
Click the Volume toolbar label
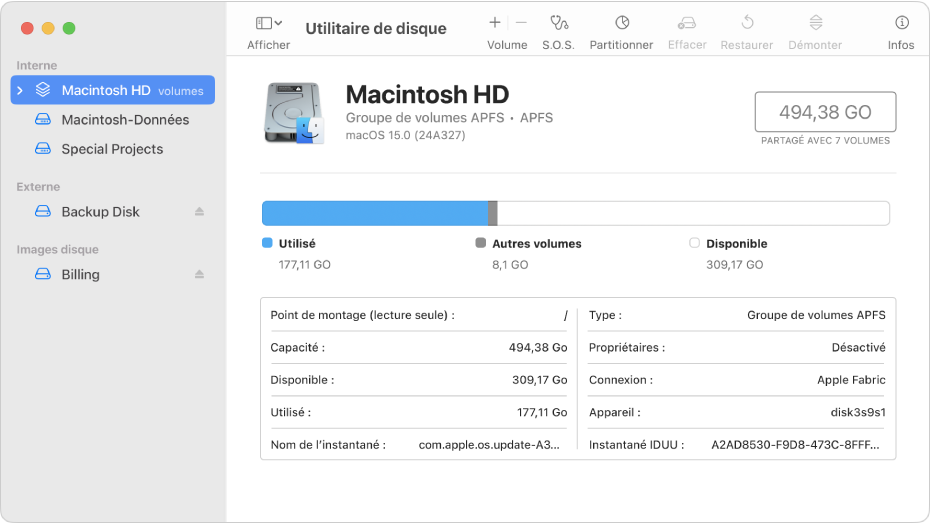pyautogui.click(x=507, y=45)
